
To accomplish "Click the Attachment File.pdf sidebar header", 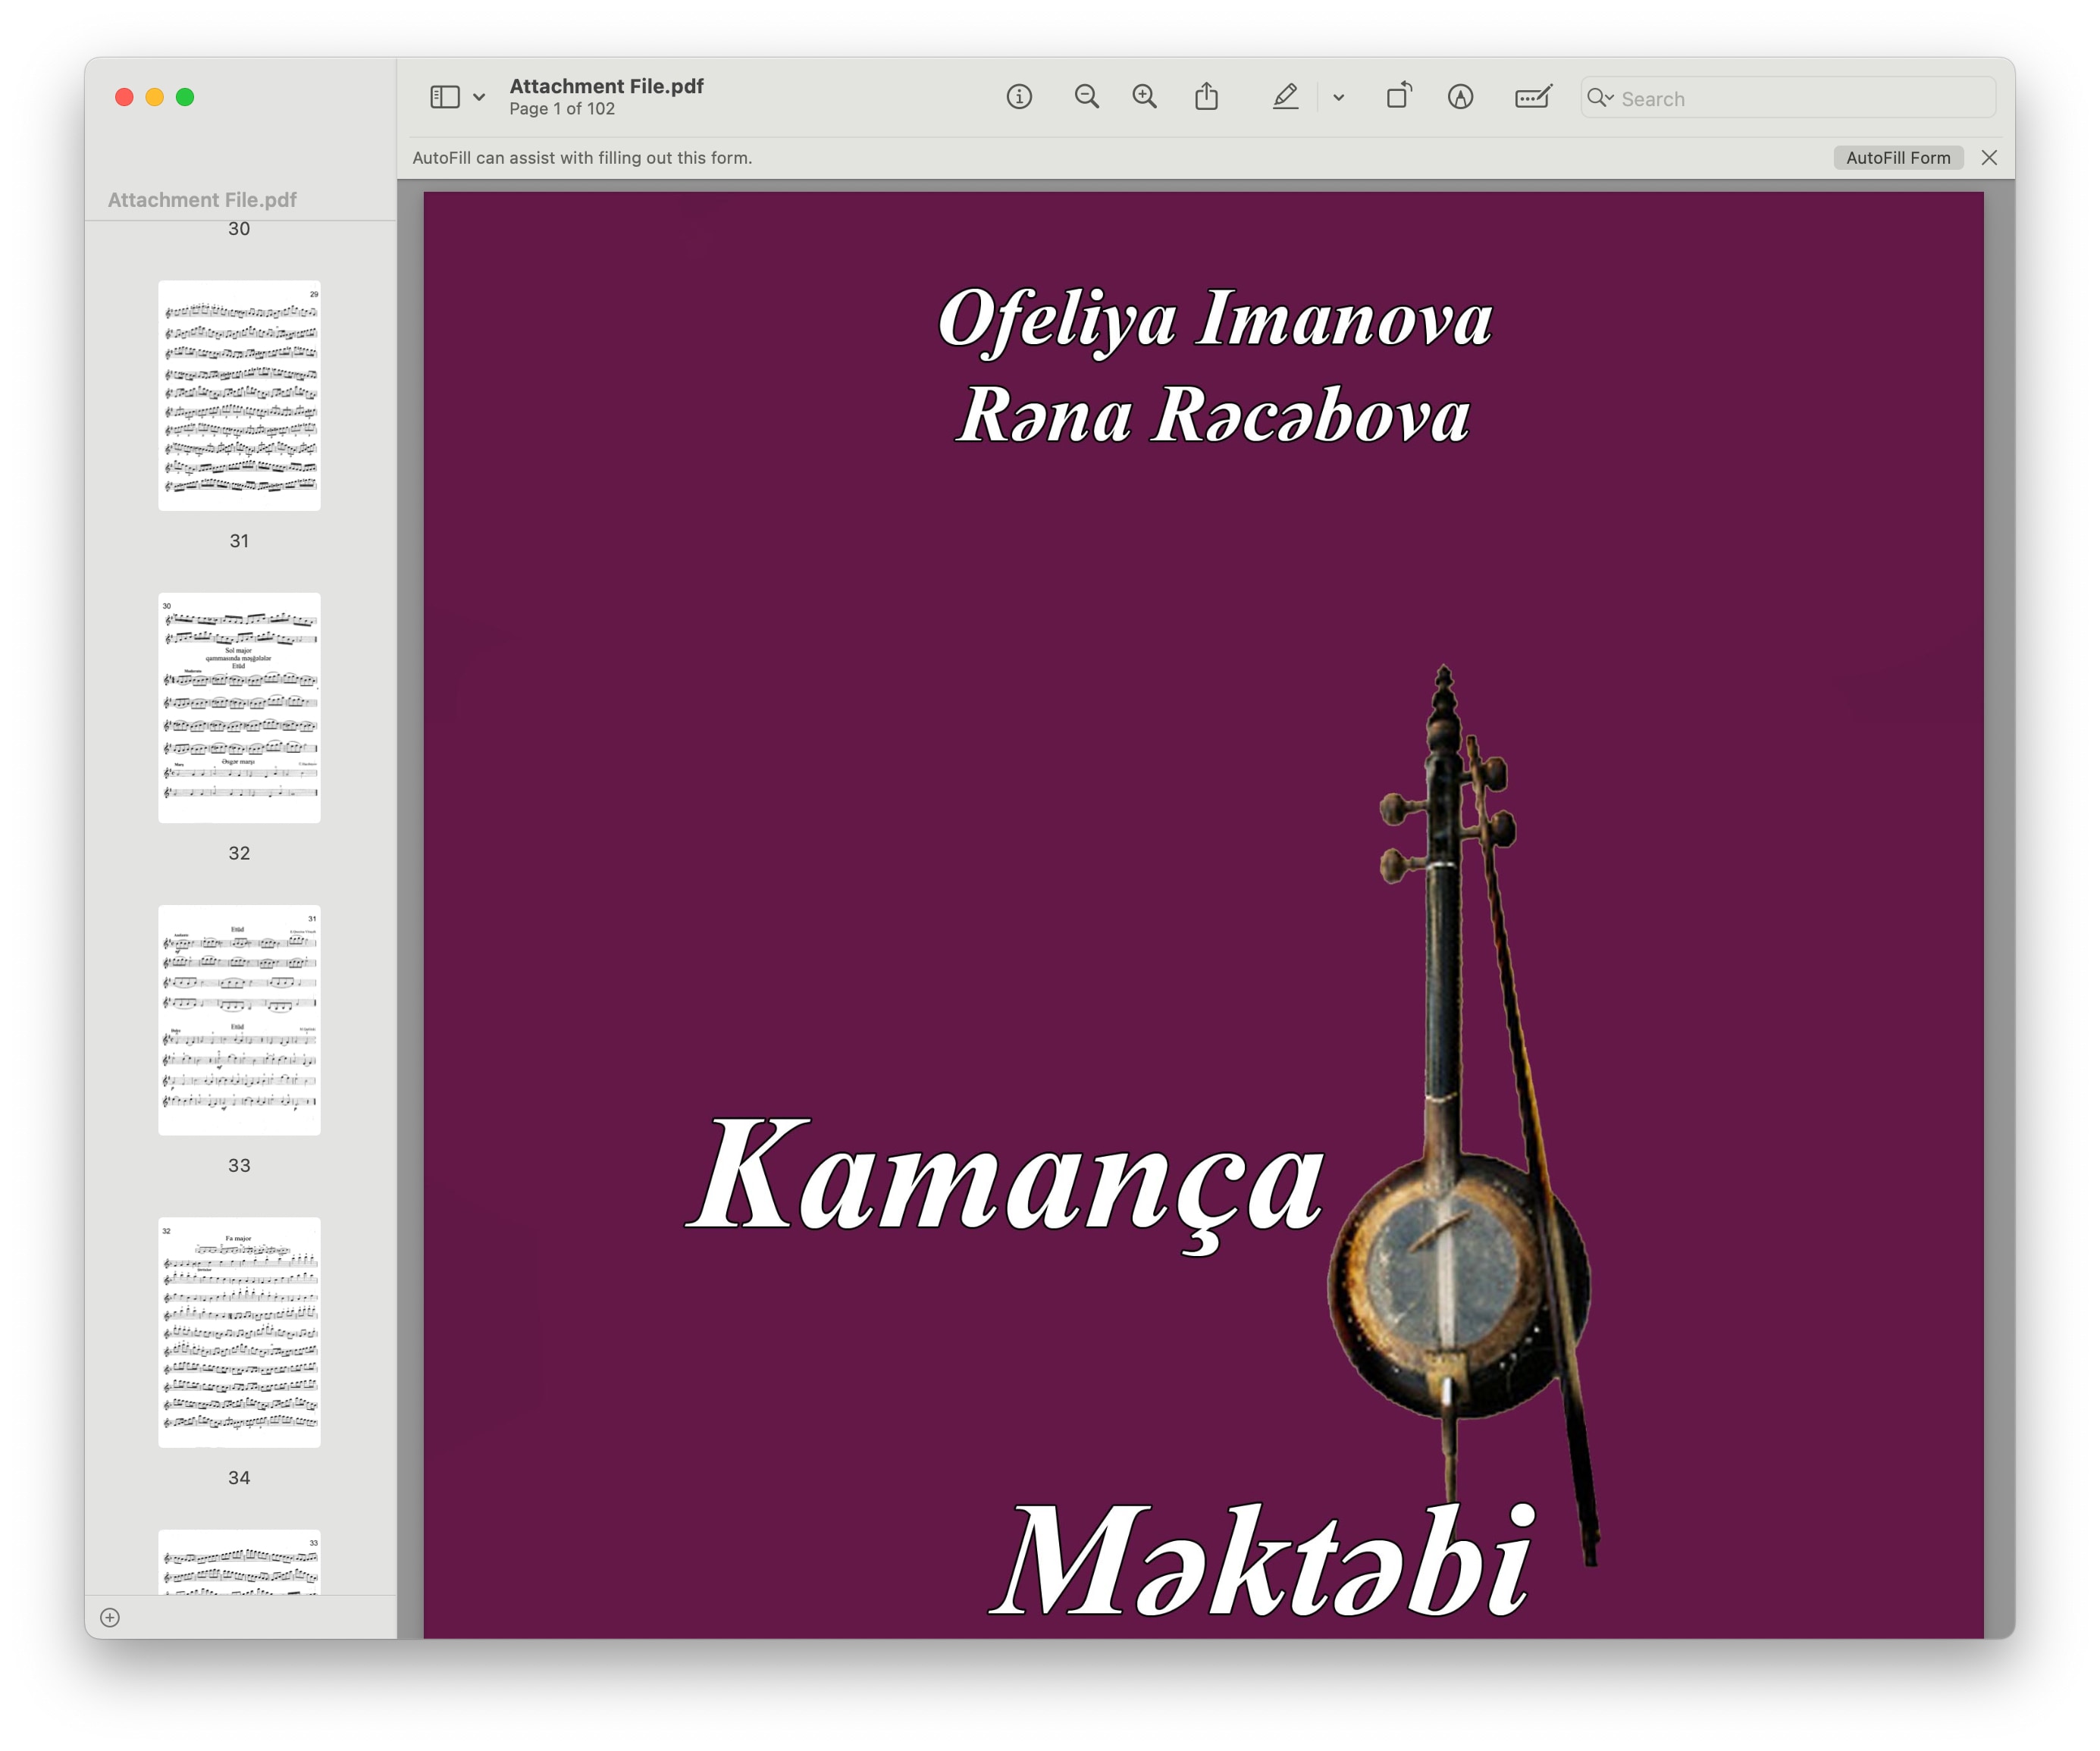I will (x=202, y=200).
